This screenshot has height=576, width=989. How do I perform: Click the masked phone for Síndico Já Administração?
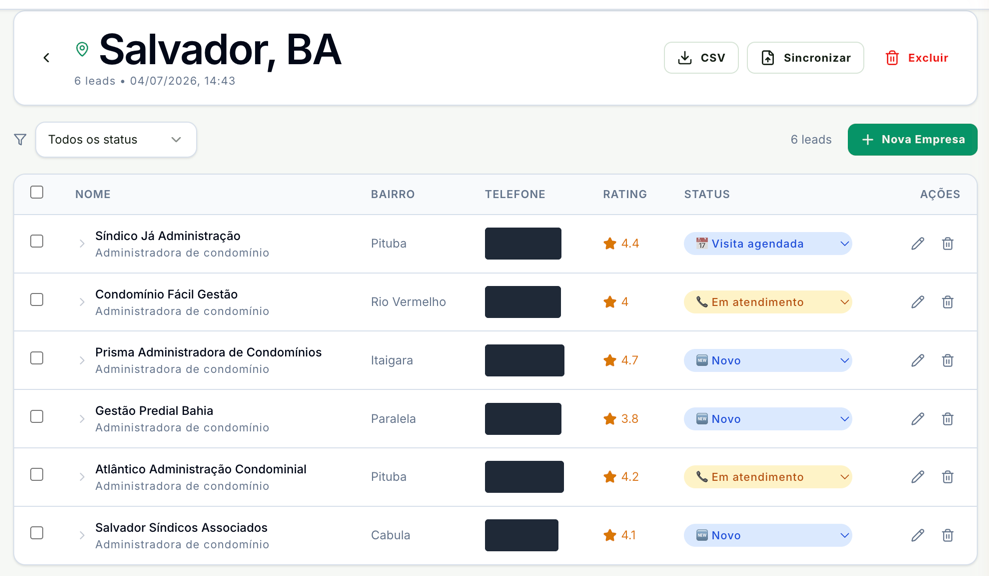point(523,244)
